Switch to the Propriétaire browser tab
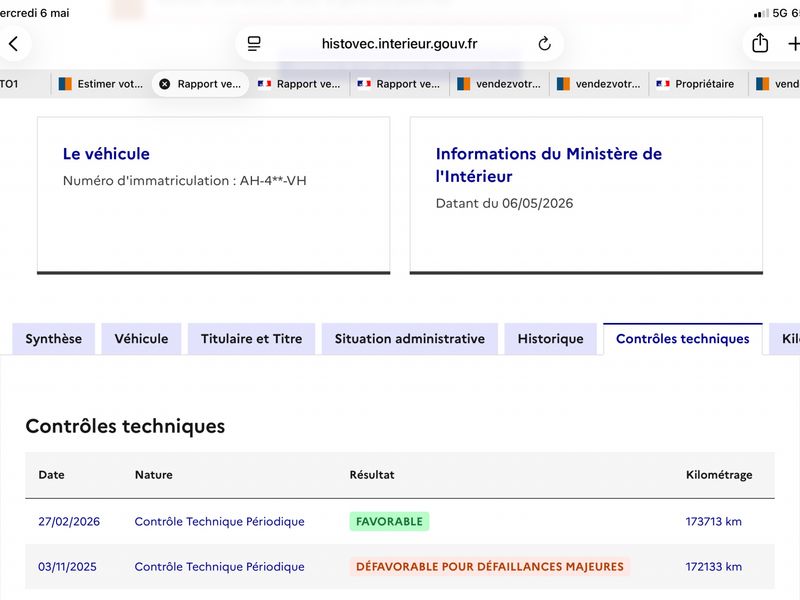 pyautogui.click(x=698, y=84)
